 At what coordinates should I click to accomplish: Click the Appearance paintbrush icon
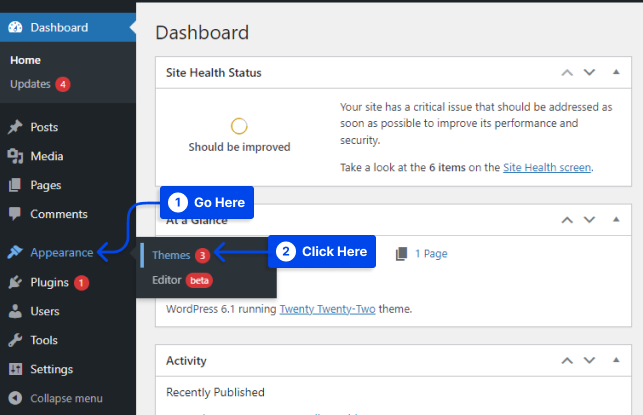[x=15, y=252]
